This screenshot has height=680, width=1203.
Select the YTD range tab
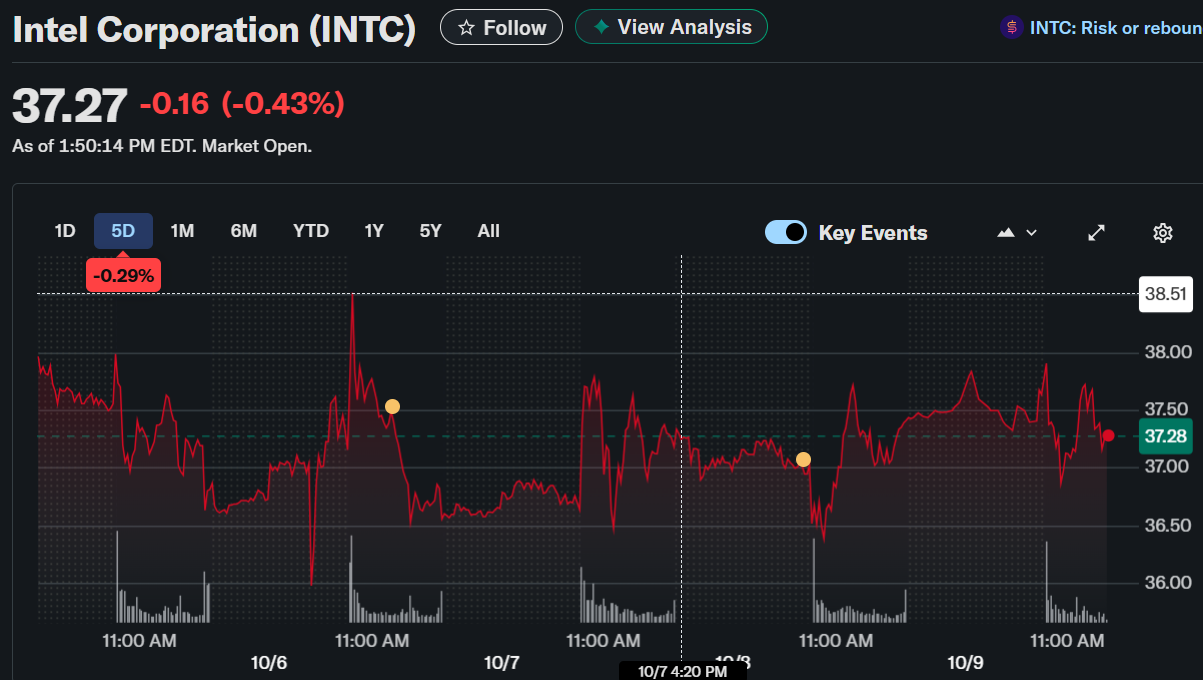(311, 231)
